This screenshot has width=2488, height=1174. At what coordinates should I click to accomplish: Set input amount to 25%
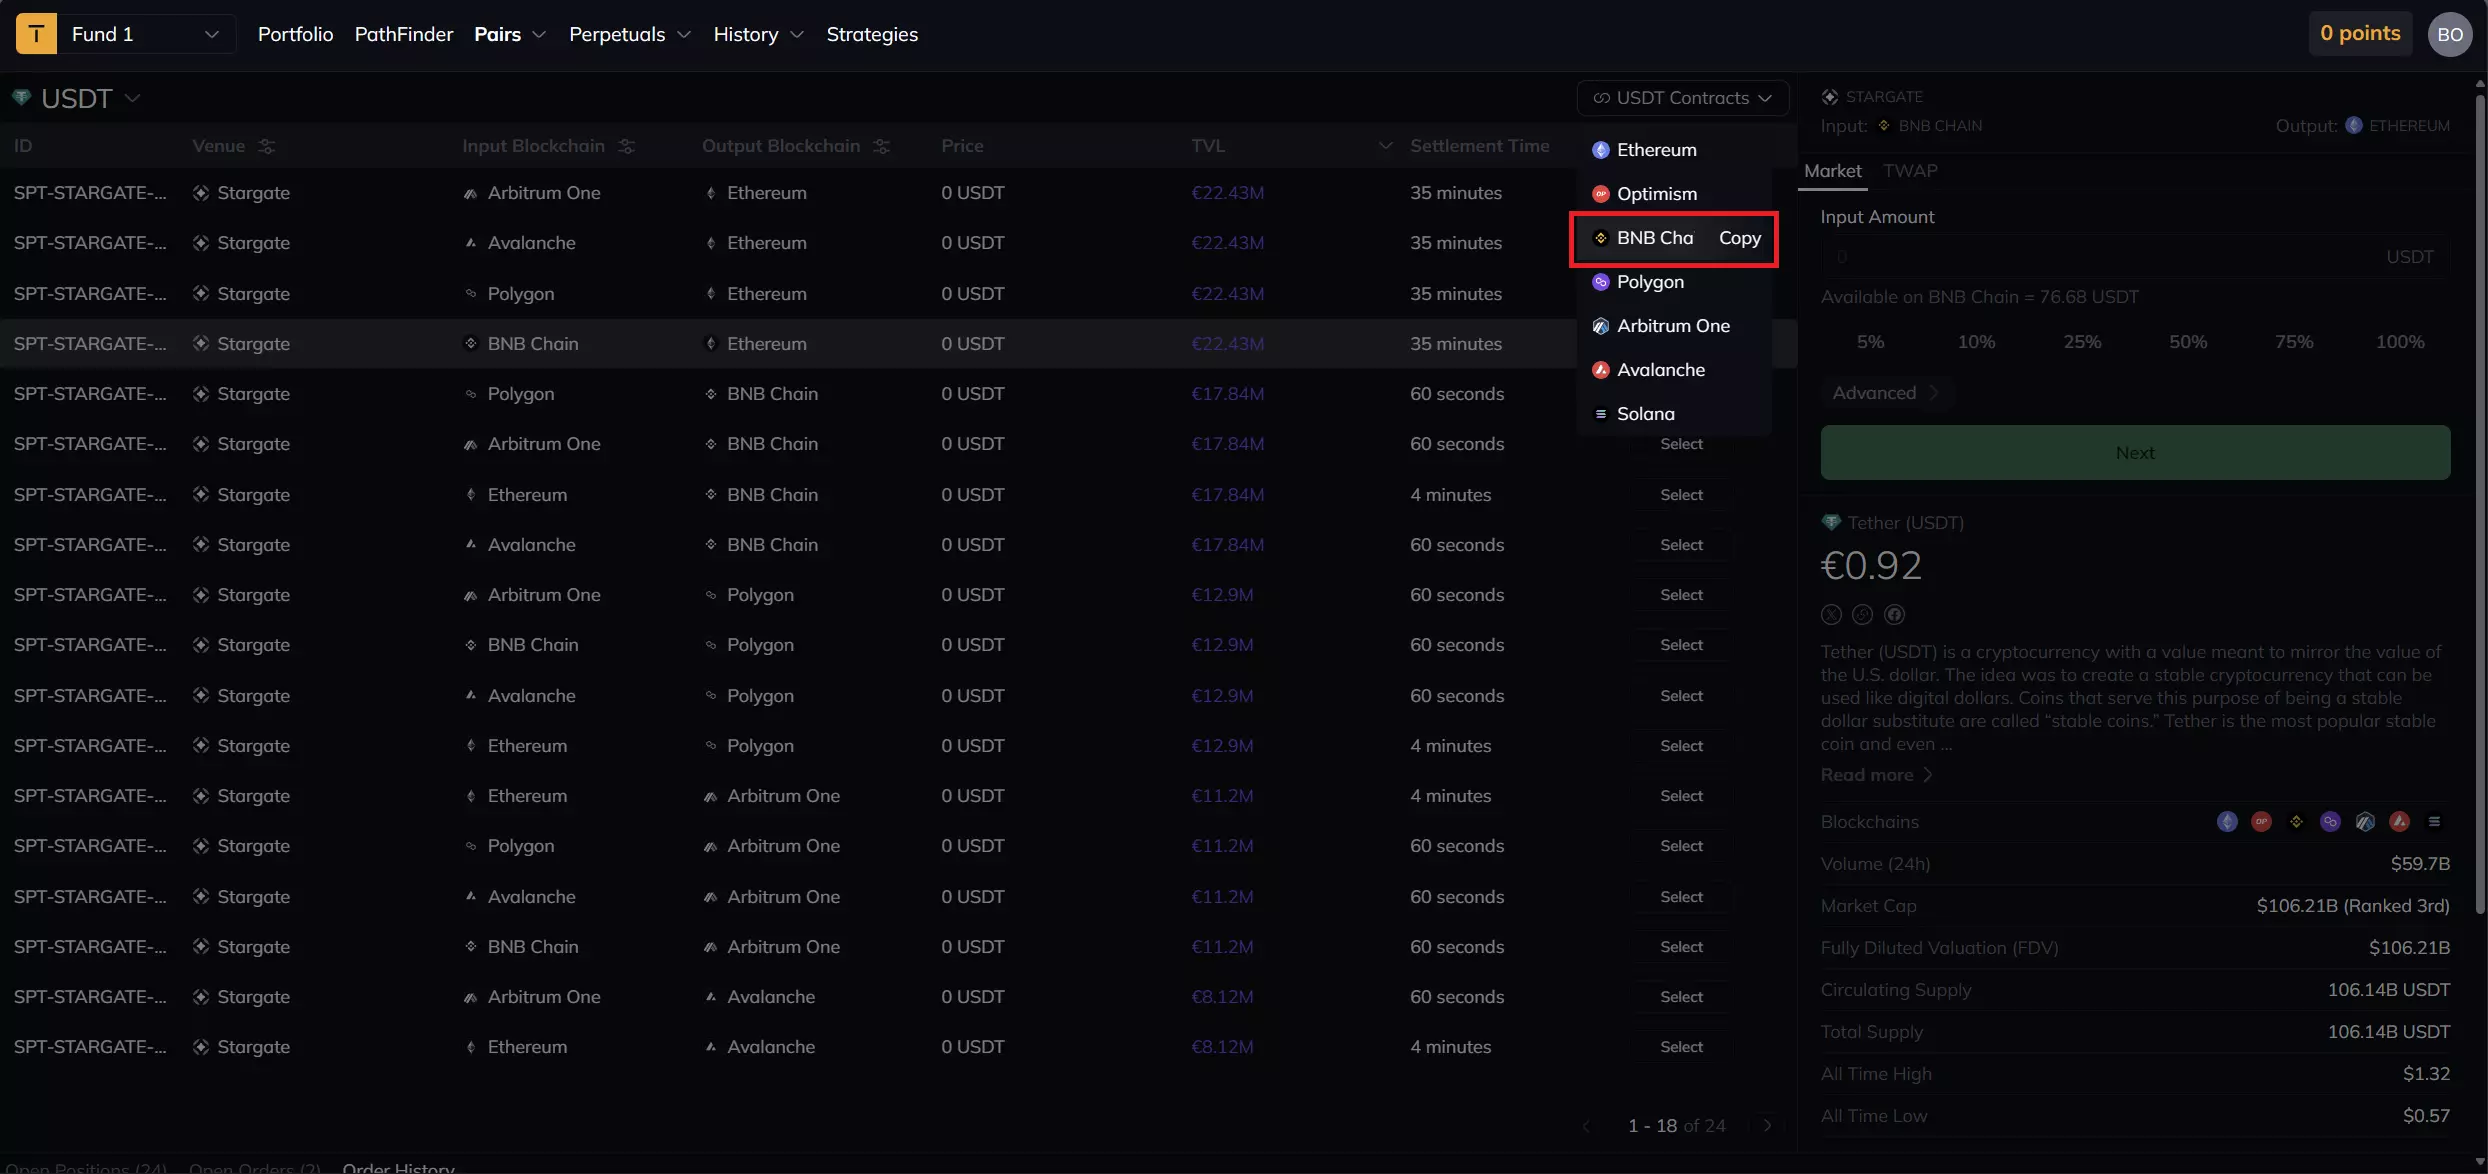coord(2082,342)
